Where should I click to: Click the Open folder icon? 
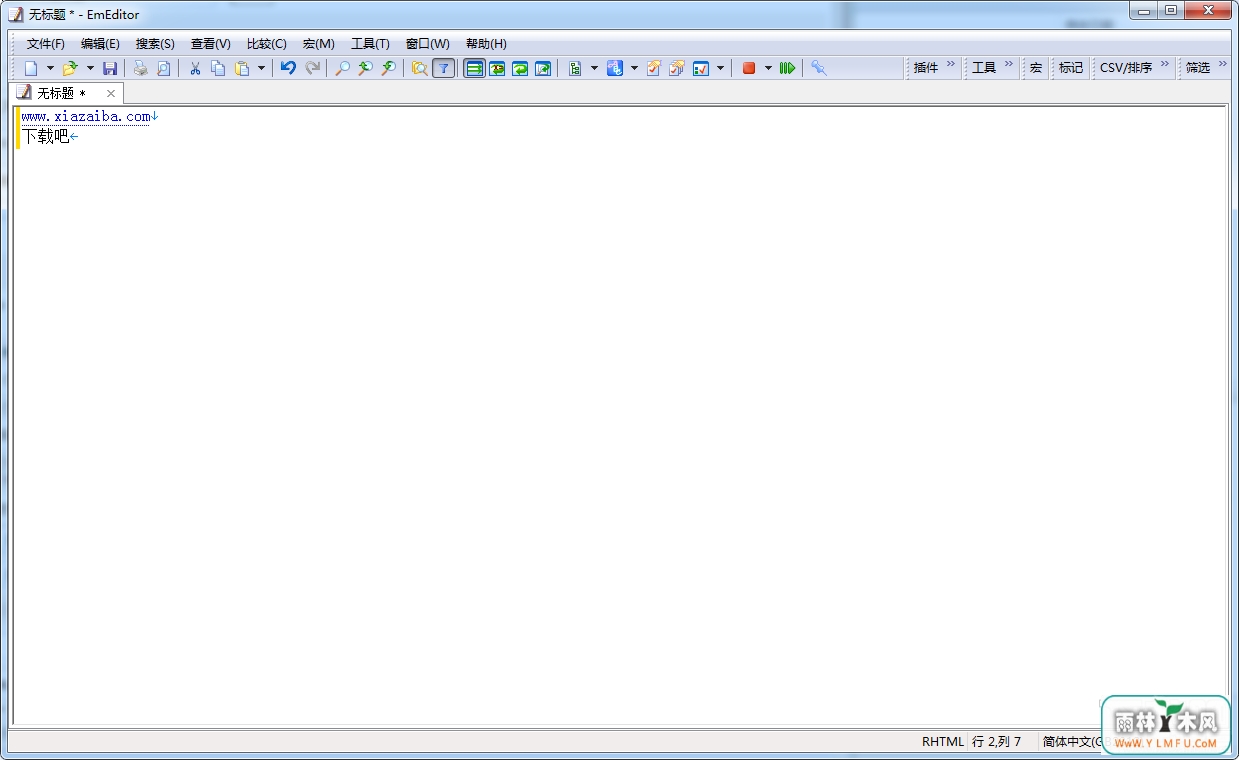[x=70, y=68]
